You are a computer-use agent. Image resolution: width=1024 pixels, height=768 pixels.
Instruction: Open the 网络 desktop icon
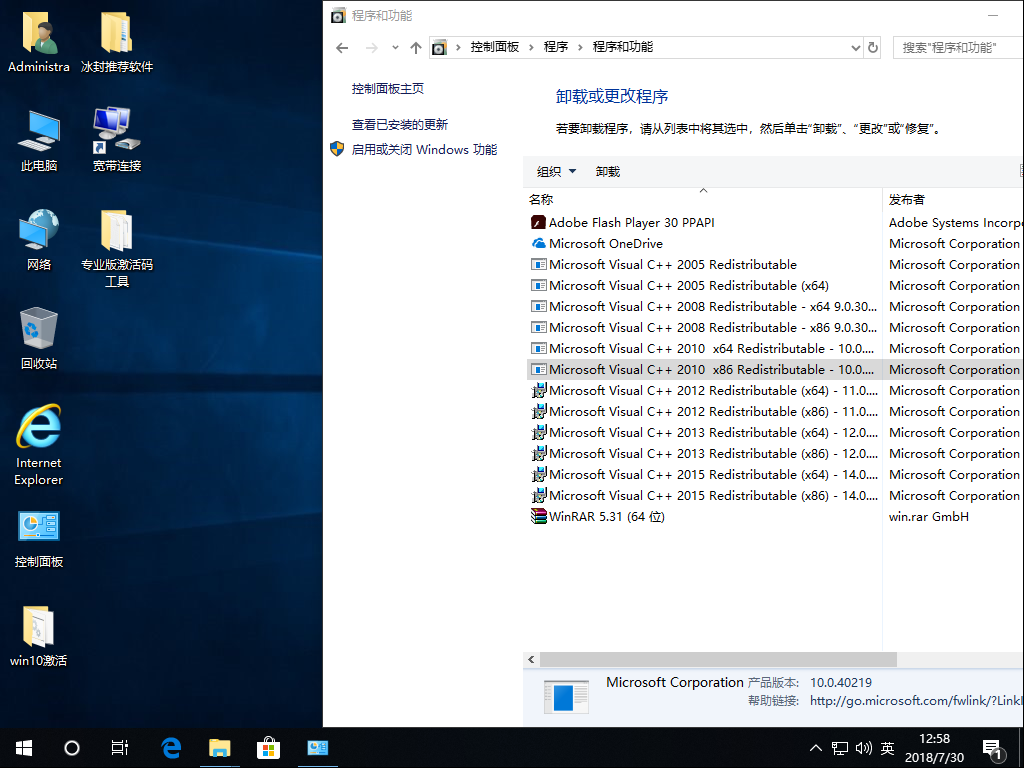pos(39,239)
